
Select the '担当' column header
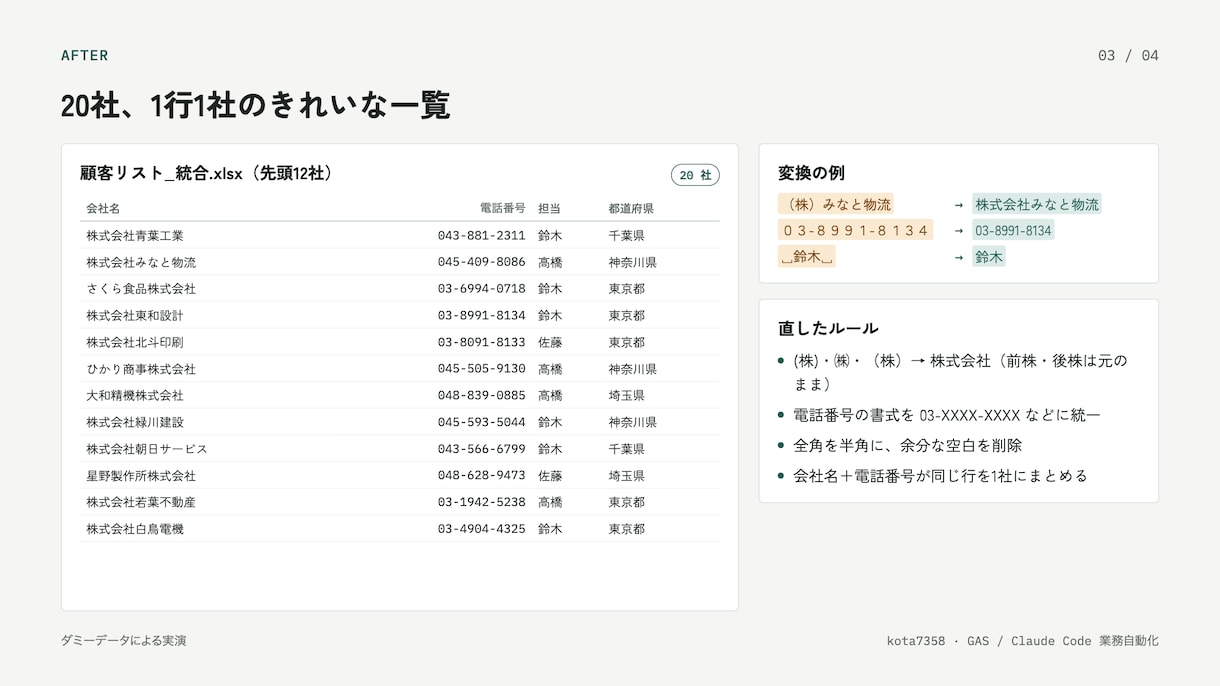coord(549,209)
